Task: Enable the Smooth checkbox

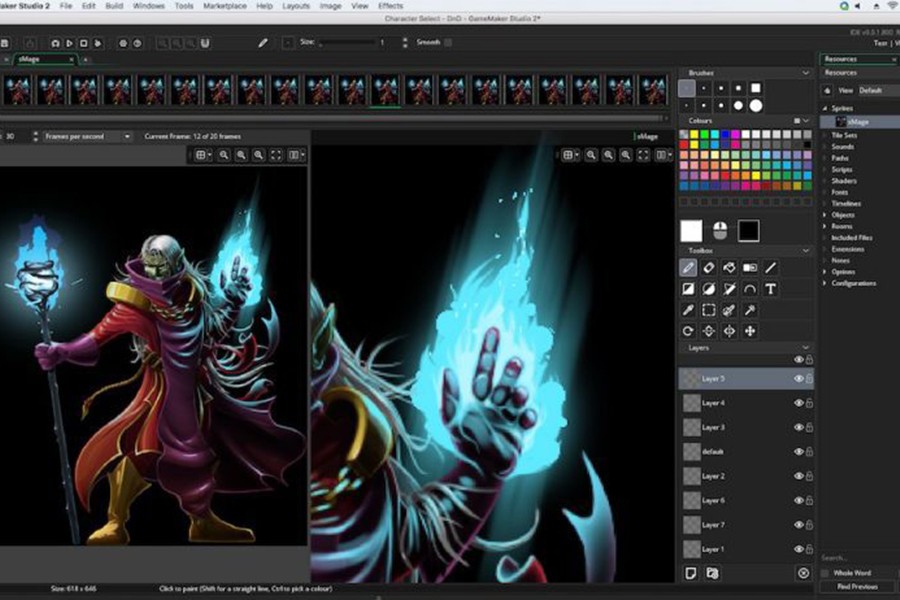Action: 448,42
